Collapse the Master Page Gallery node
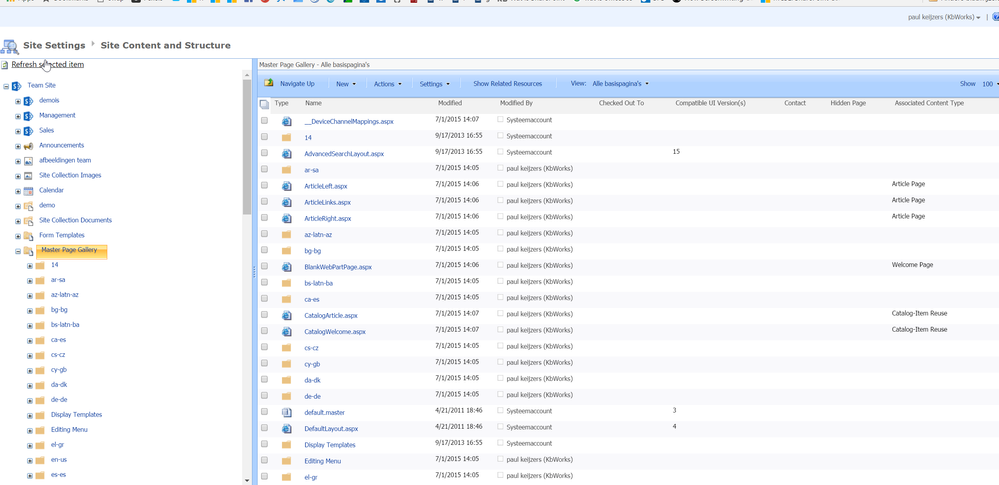The width and height of the screenshot is (999, 485). click(18, 251)
